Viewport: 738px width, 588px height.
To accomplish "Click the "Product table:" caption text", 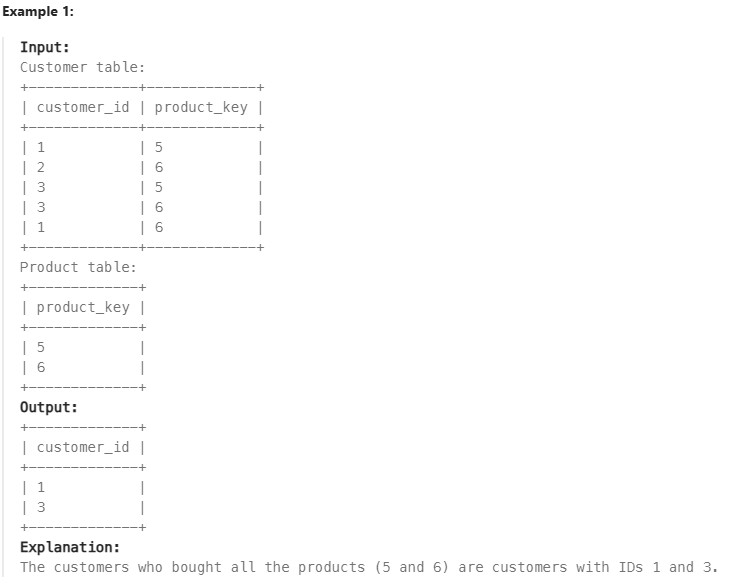I will click(x=78, y=267).
